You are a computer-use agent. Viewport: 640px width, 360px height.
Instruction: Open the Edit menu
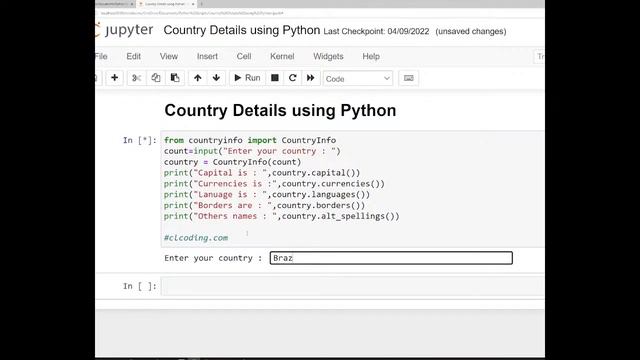point(133,56)
